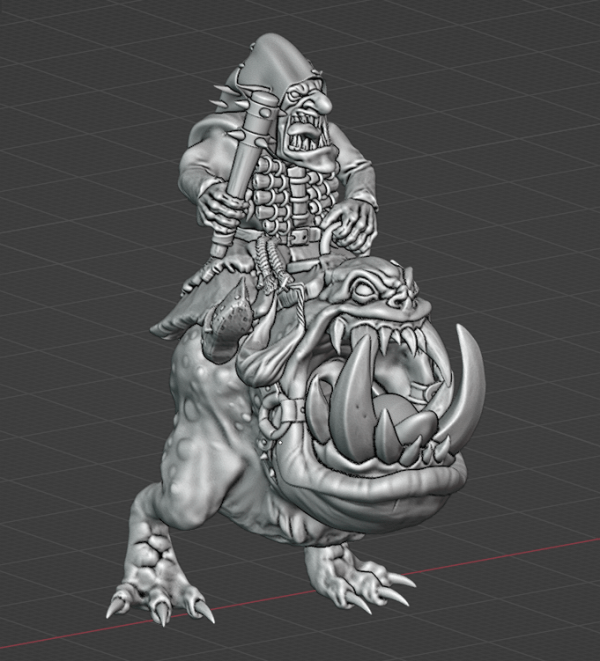The width and height of the screenshot is (600, 661).
Task: Select the beast's angry eye
Action: point(365,291)
